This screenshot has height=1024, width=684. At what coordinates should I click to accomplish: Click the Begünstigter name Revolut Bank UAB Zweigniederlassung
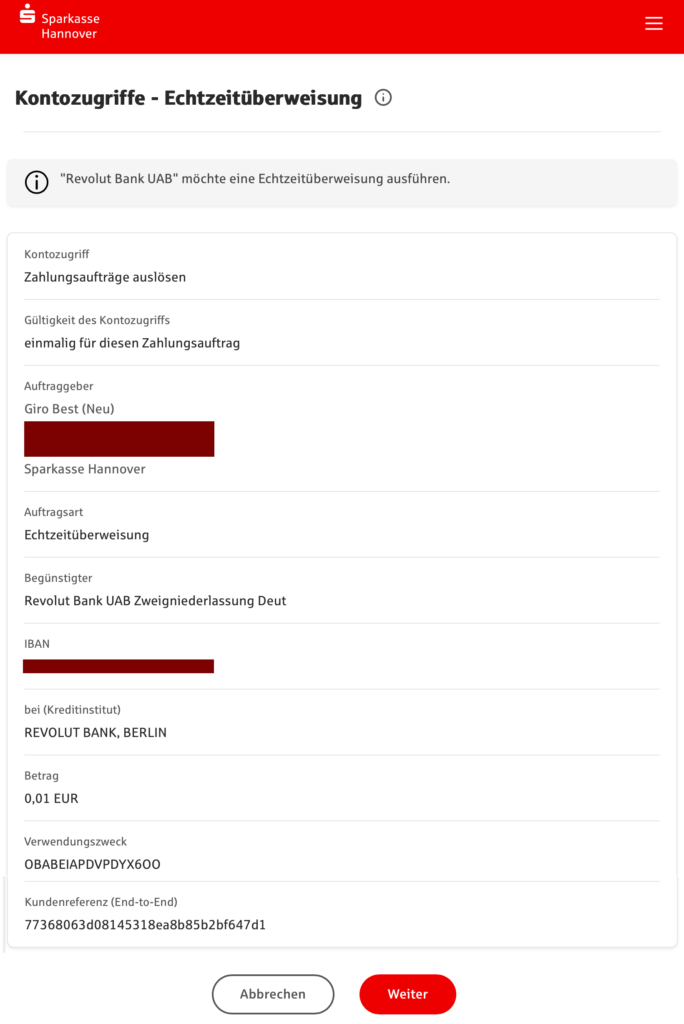[155, 601]
